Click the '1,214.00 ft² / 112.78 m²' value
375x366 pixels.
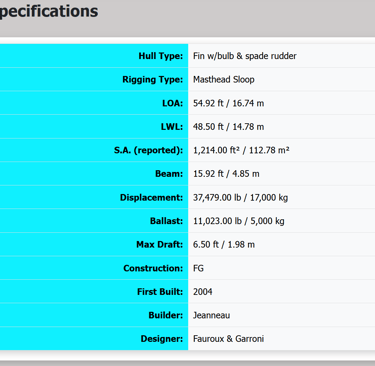click(241, 150)
